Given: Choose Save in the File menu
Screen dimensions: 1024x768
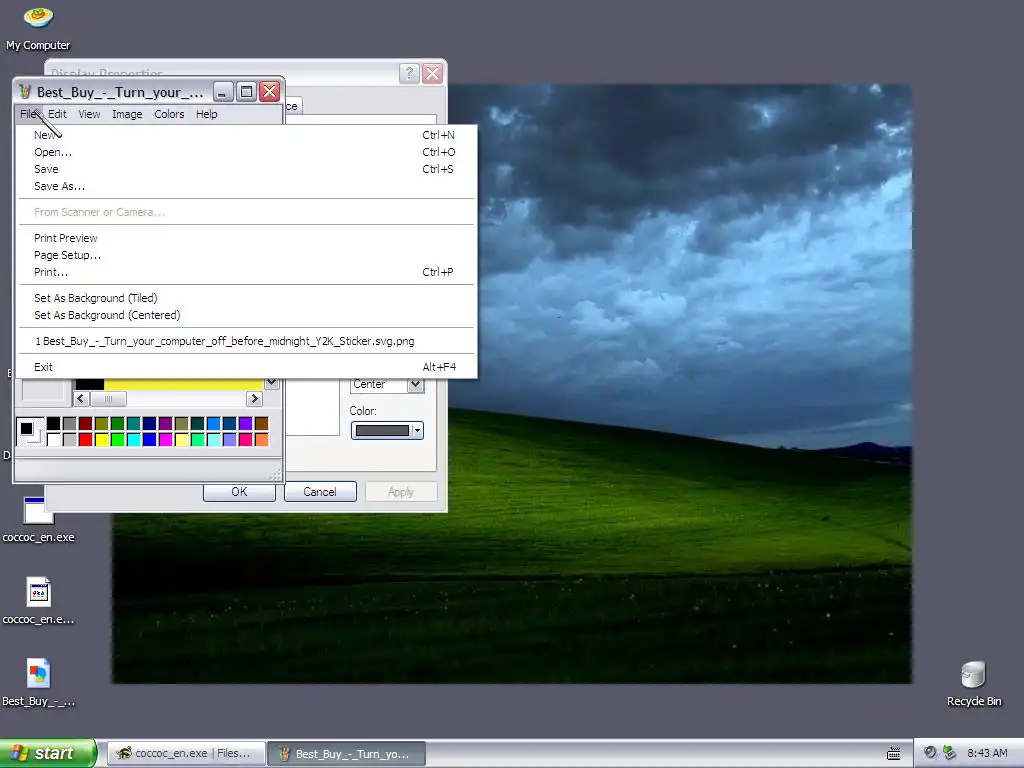Looking at the screenshot, I should coord(246,169).
